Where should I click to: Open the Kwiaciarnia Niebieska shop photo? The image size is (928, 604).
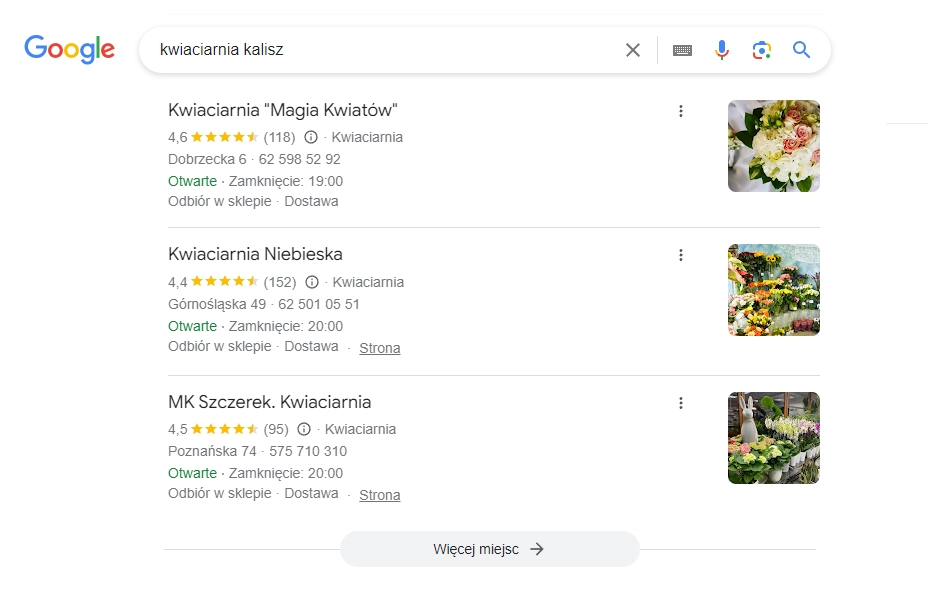773,290
